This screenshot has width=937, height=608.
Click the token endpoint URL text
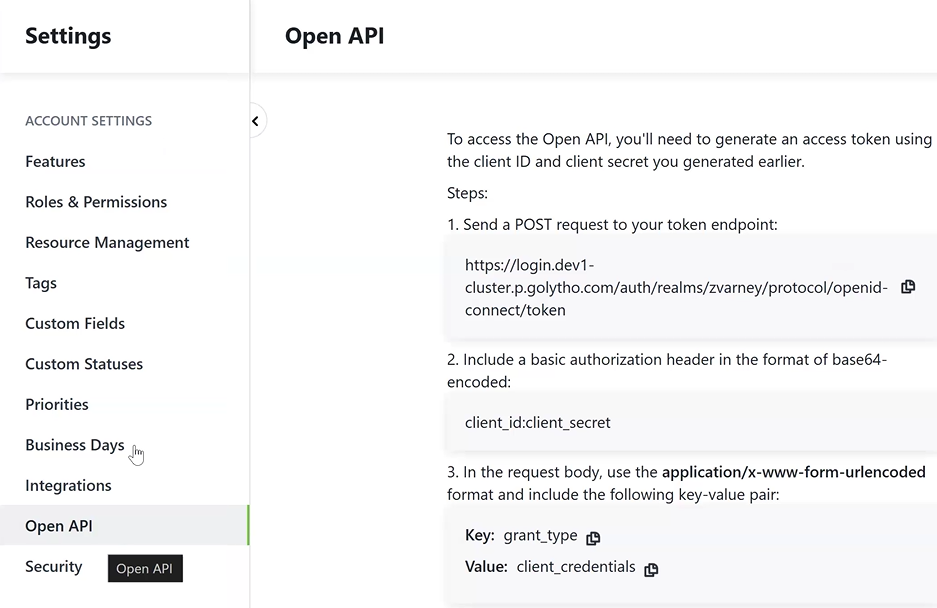[676, 288]
